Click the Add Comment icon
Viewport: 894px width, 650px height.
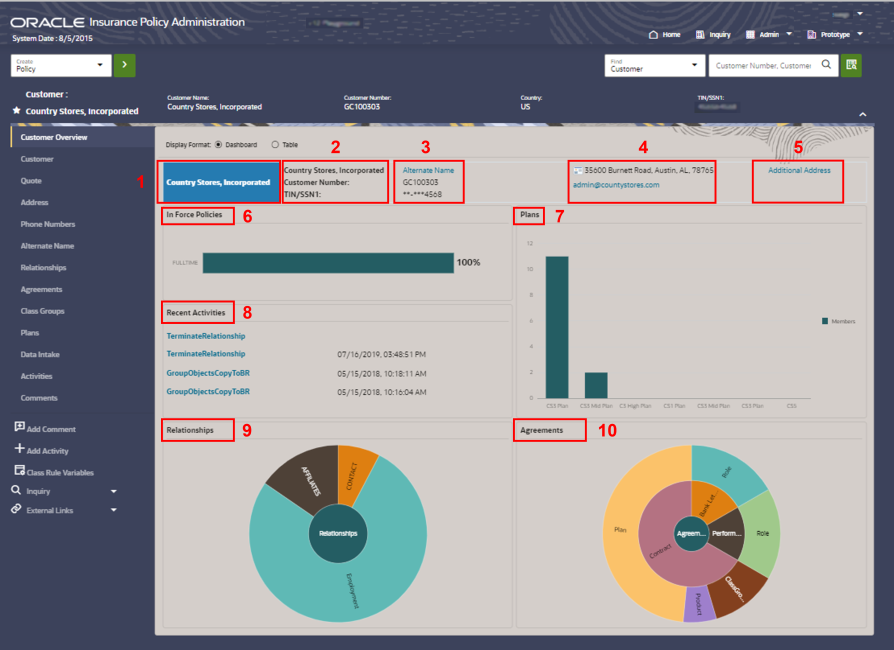point(19,427)
